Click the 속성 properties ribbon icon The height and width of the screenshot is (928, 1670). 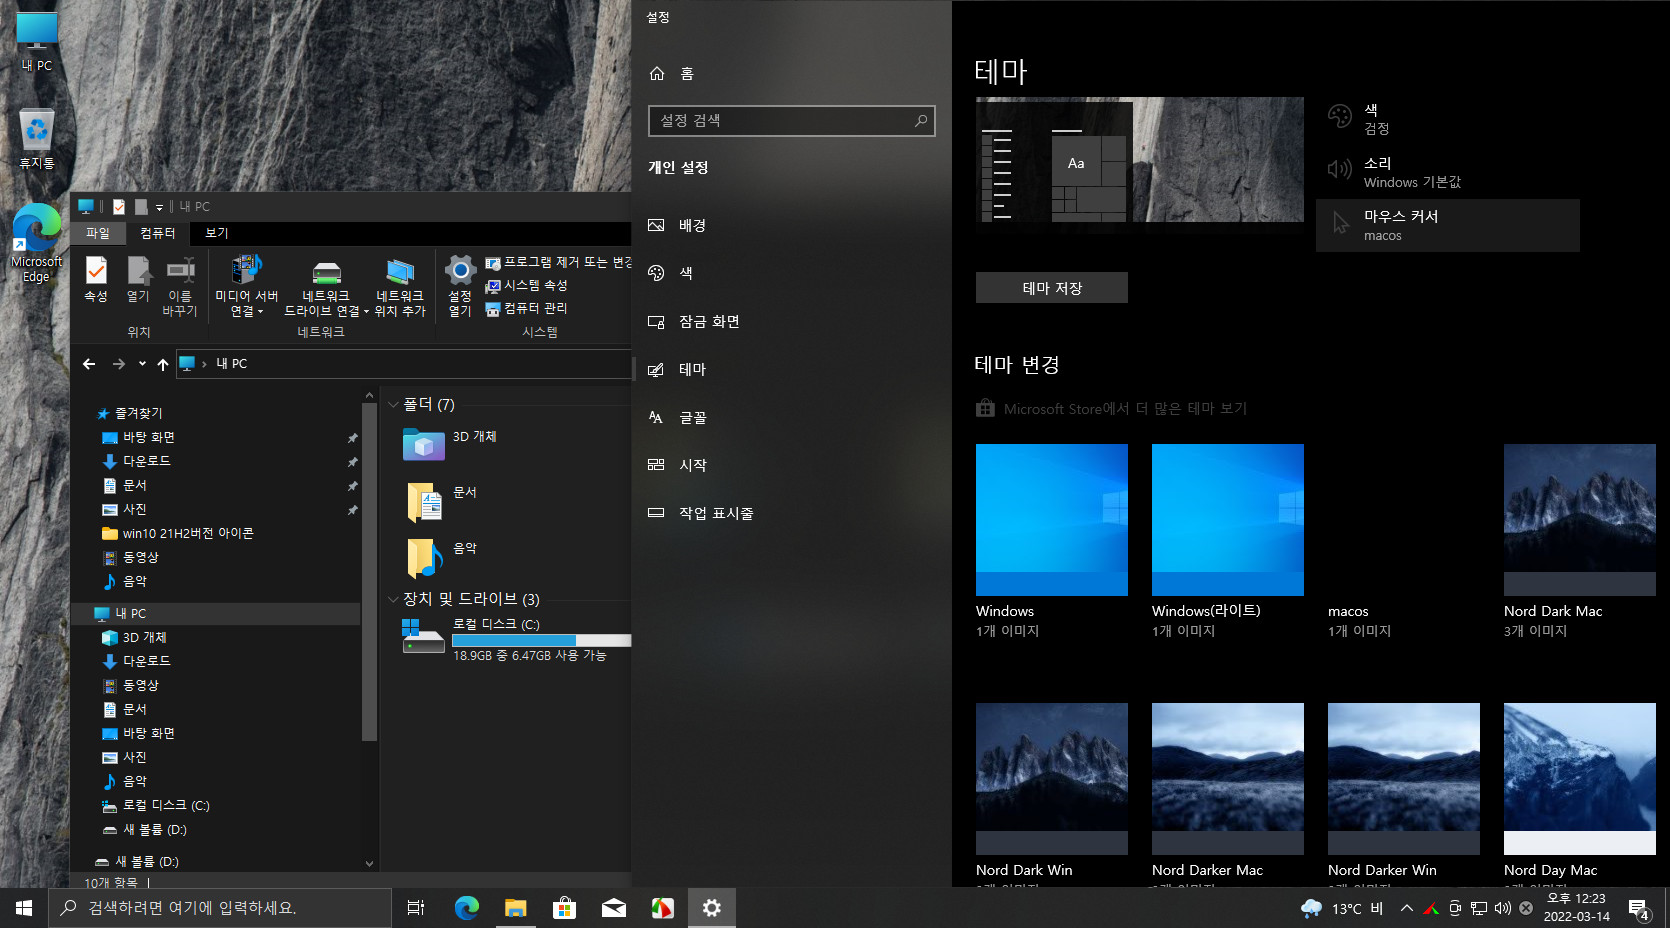pos(96,279)
